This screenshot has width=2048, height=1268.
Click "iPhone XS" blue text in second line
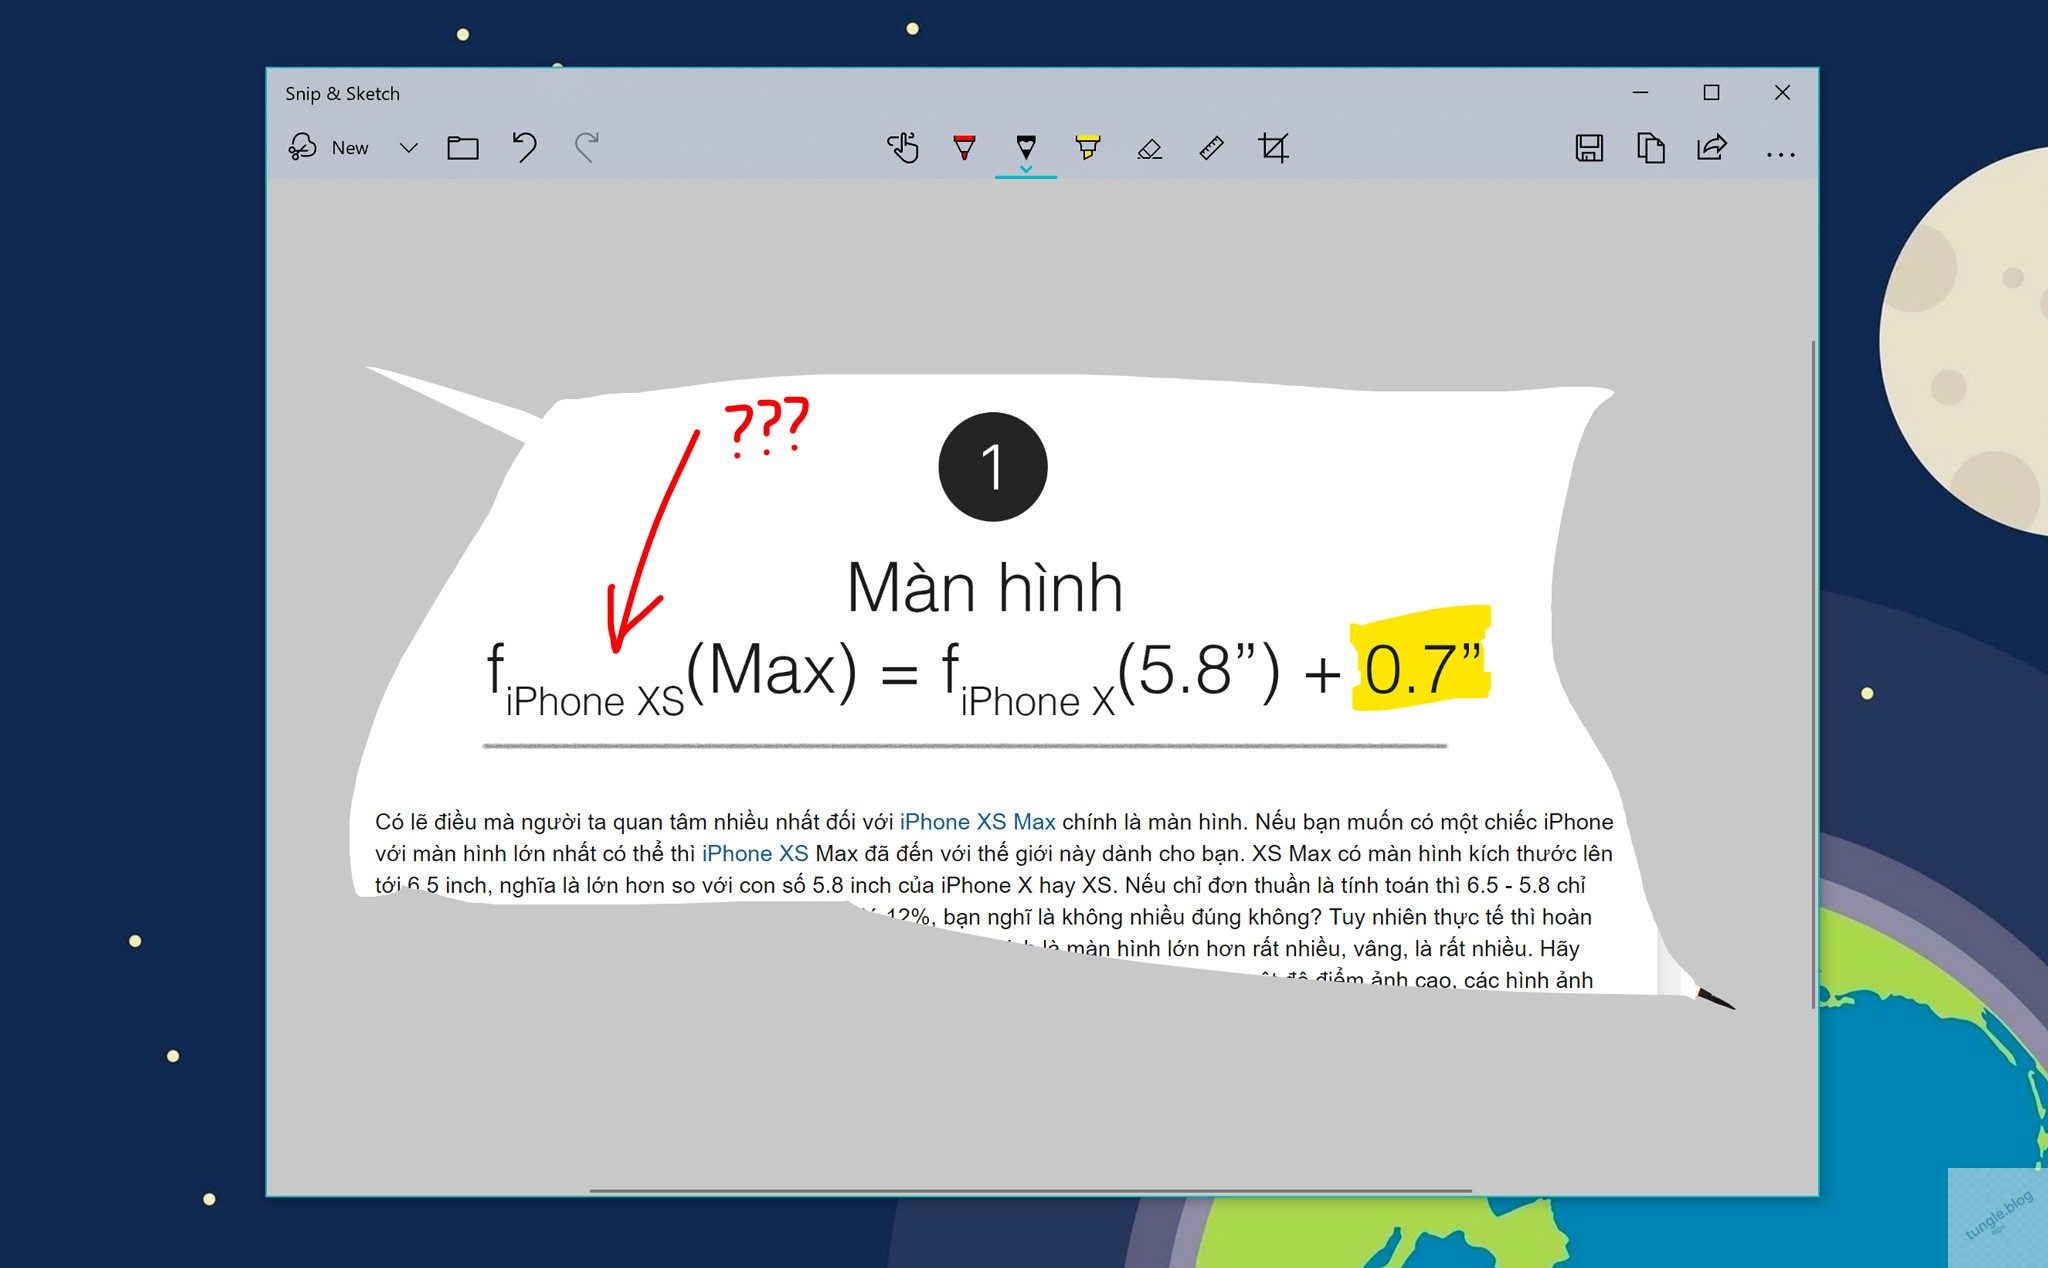(x=755, y=854)
